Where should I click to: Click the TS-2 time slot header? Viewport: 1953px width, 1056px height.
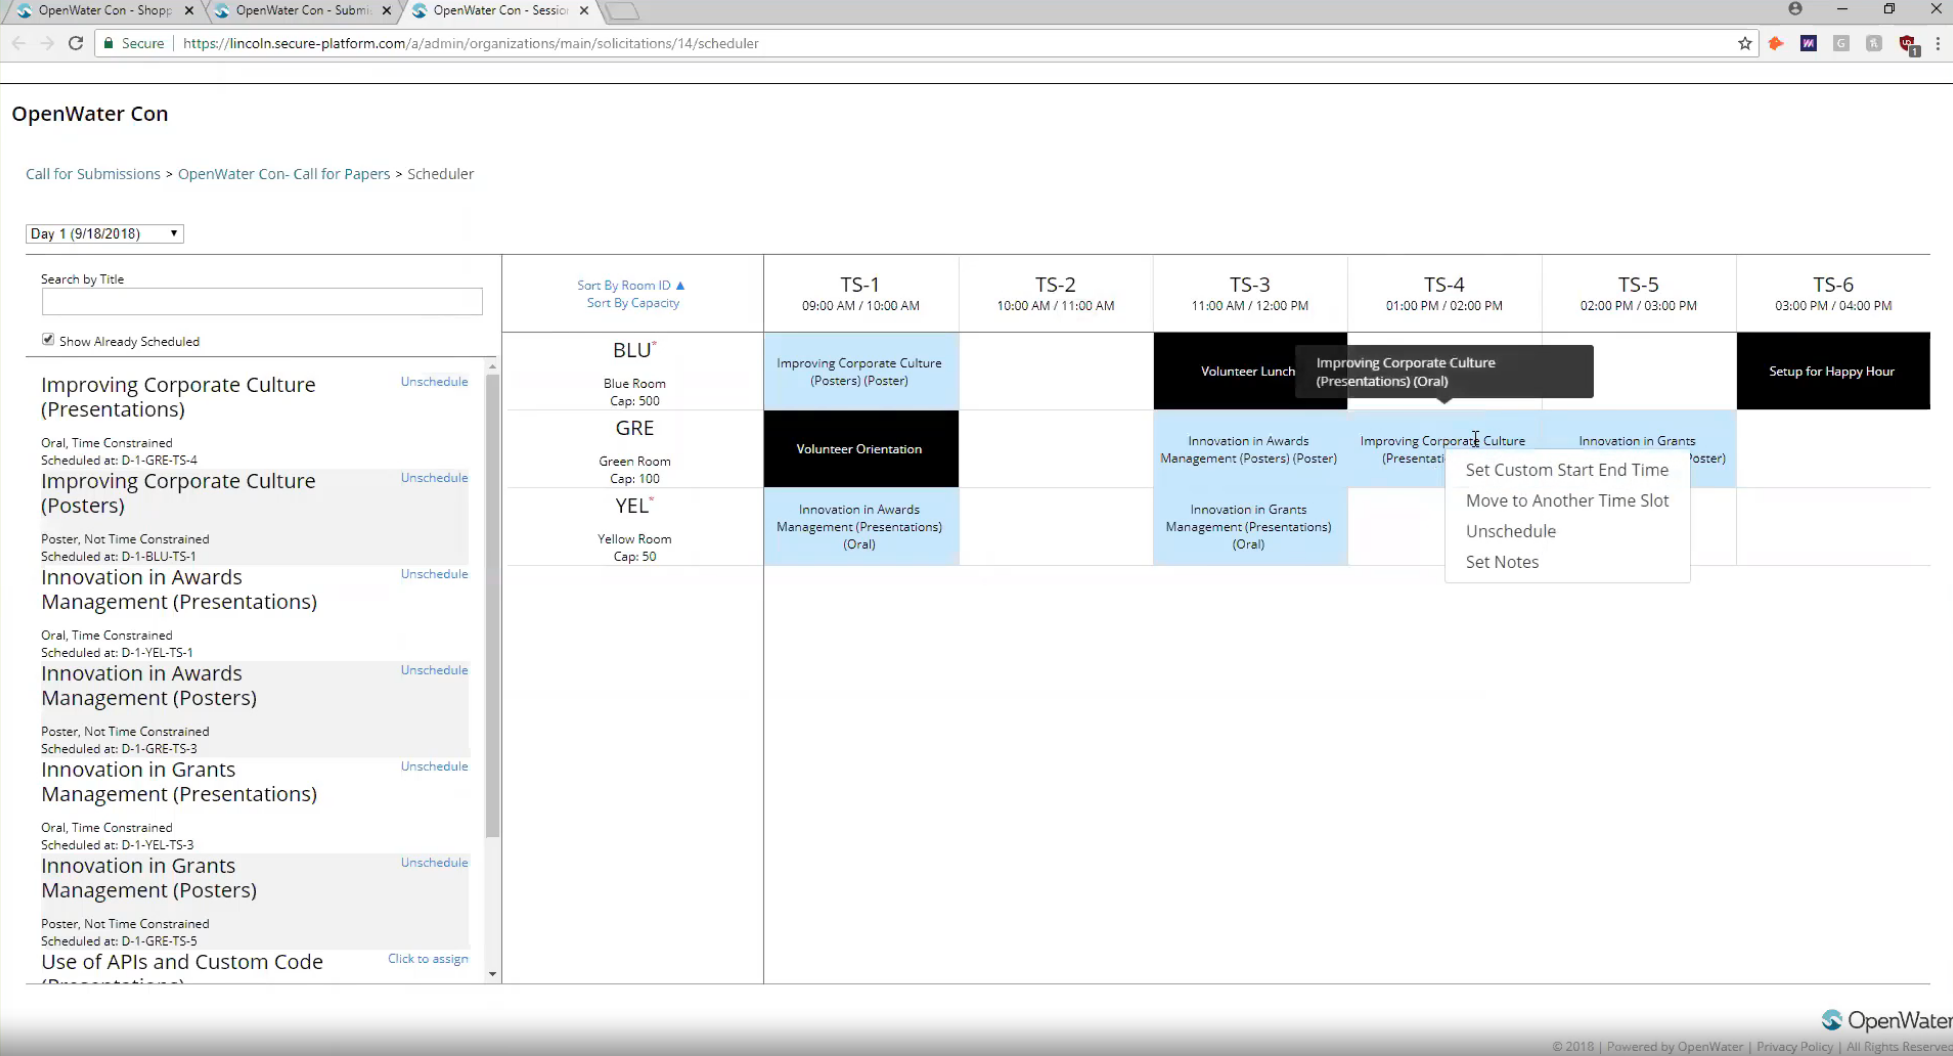(x=1055, y=294)
